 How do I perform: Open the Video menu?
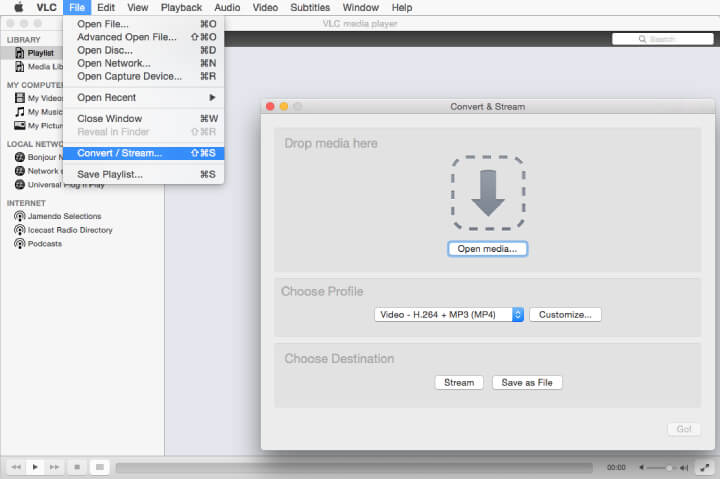(x=265, y=7)
